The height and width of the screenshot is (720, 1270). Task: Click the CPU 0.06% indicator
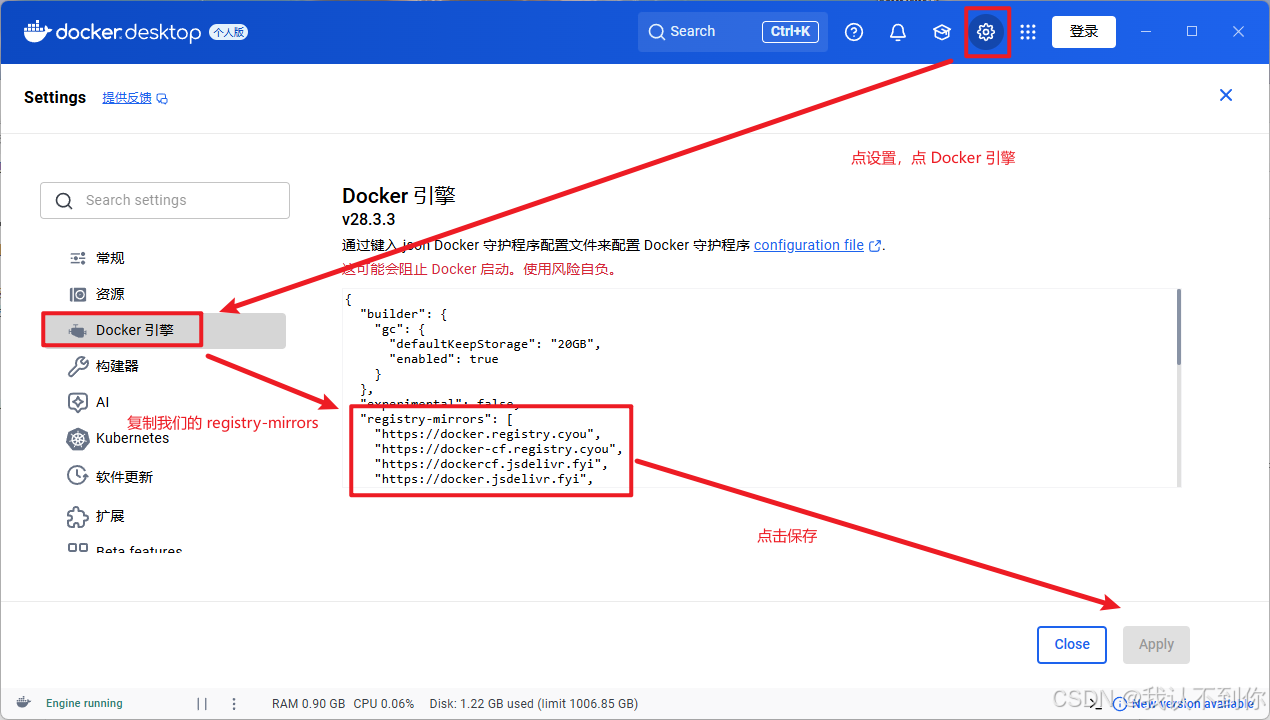pos(384,704)
